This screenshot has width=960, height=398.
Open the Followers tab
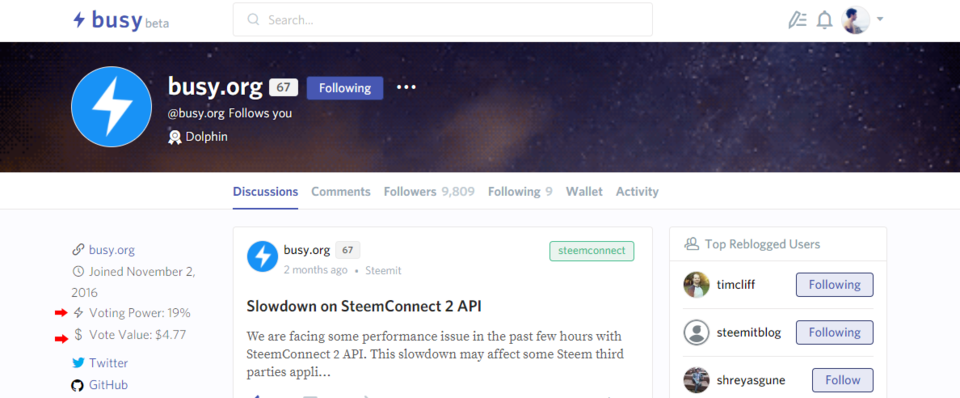[429, 192]
